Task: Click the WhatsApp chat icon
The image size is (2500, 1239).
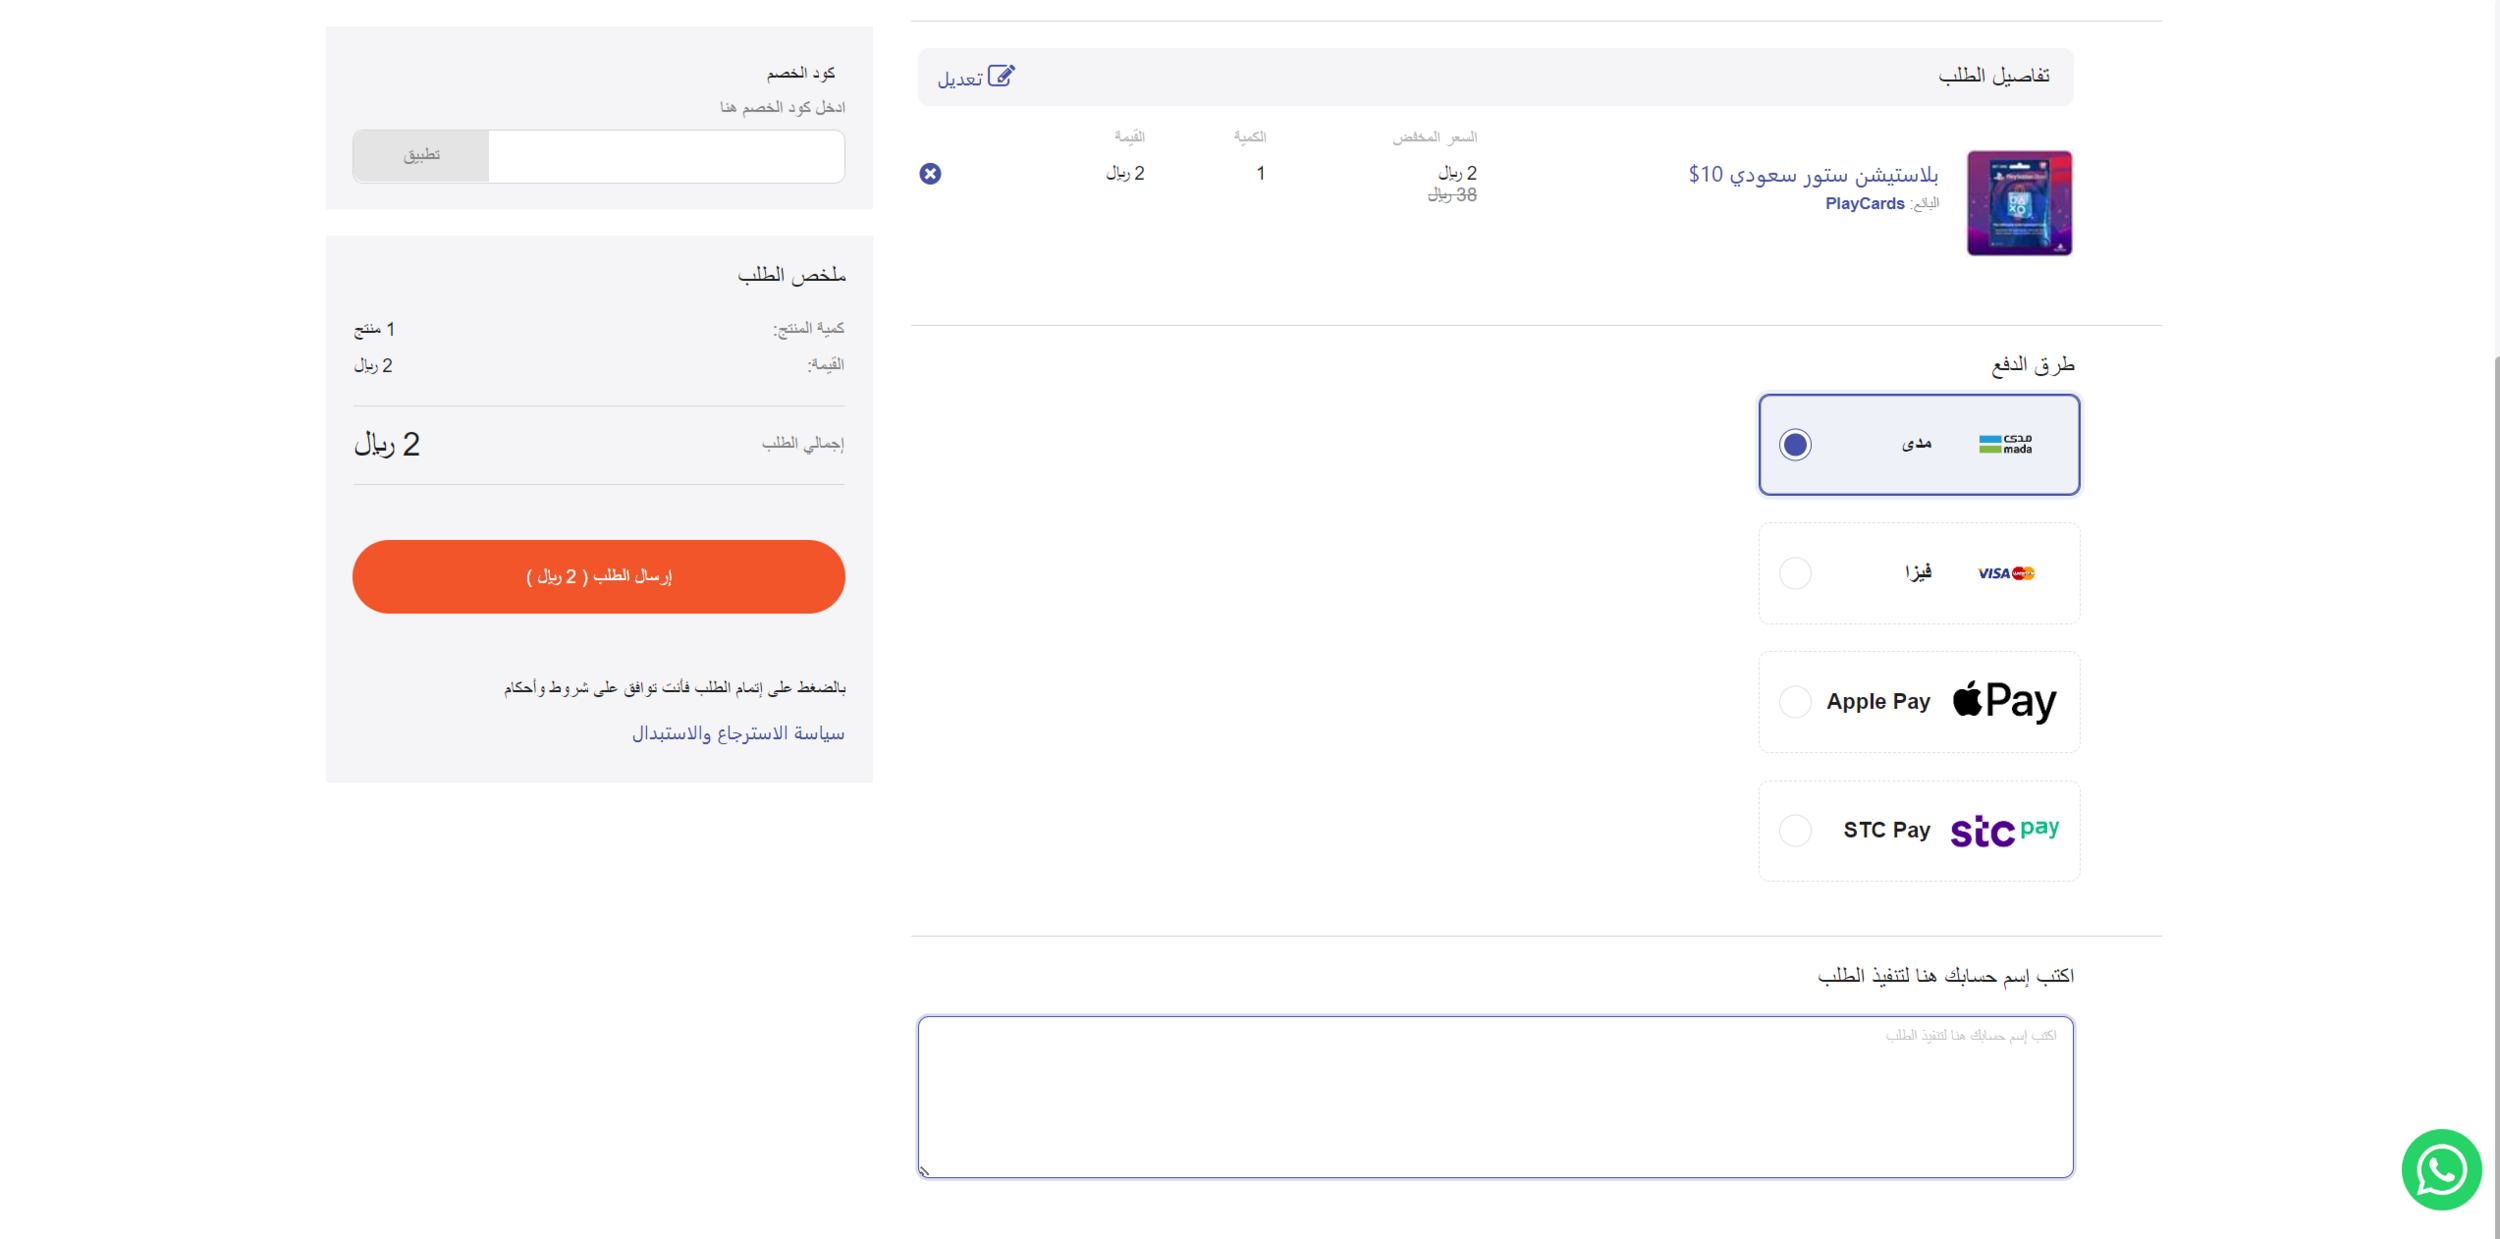Action: [x=2440, y=1169]
